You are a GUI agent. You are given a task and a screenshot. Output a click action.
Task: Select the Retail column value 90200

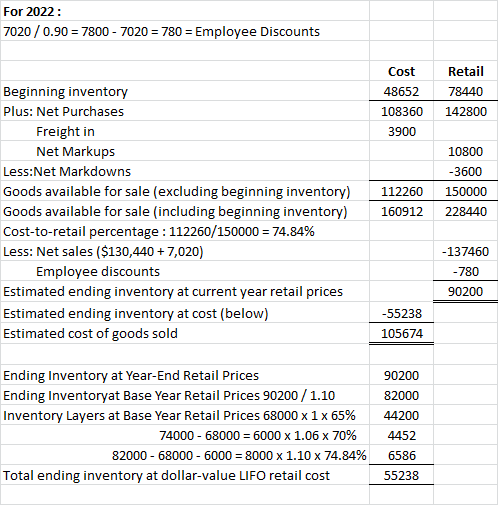point(465,292)
